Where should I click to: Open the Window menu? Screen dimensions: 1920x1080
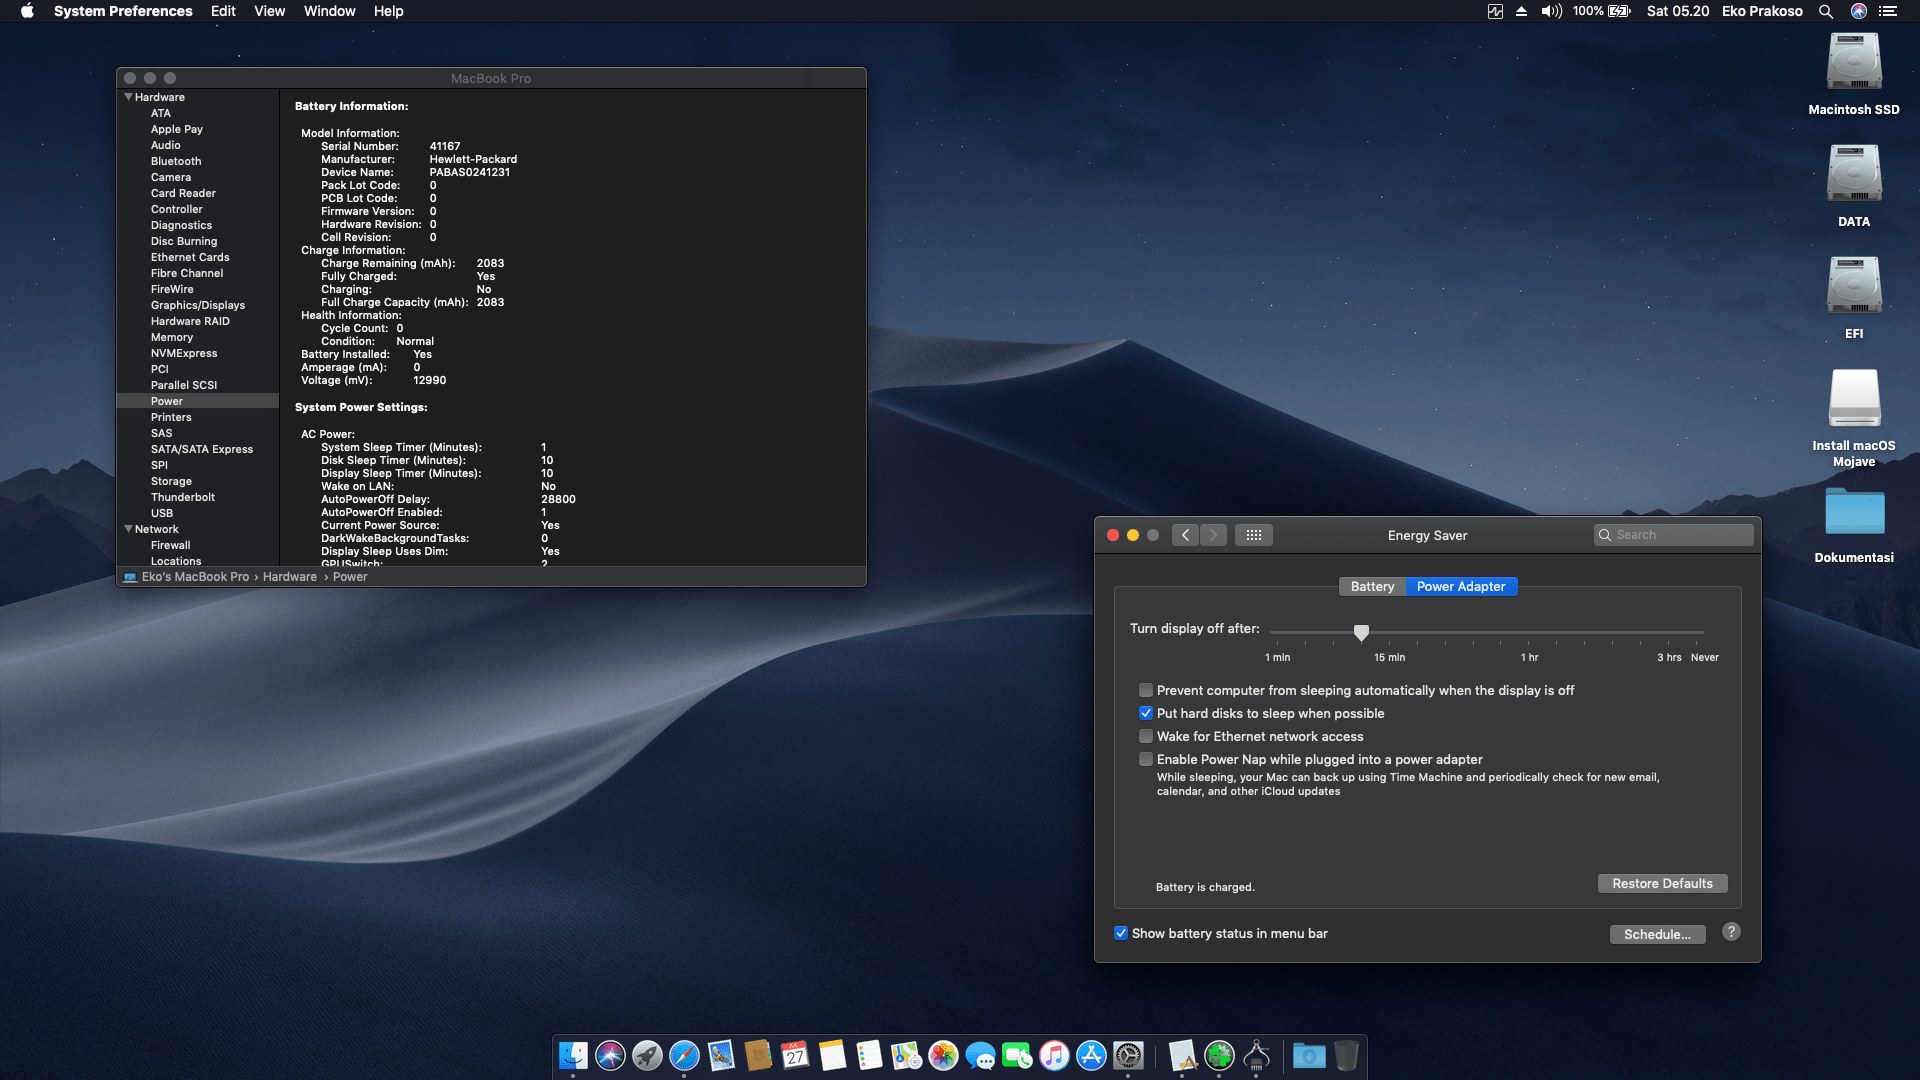tap(329, 11)
